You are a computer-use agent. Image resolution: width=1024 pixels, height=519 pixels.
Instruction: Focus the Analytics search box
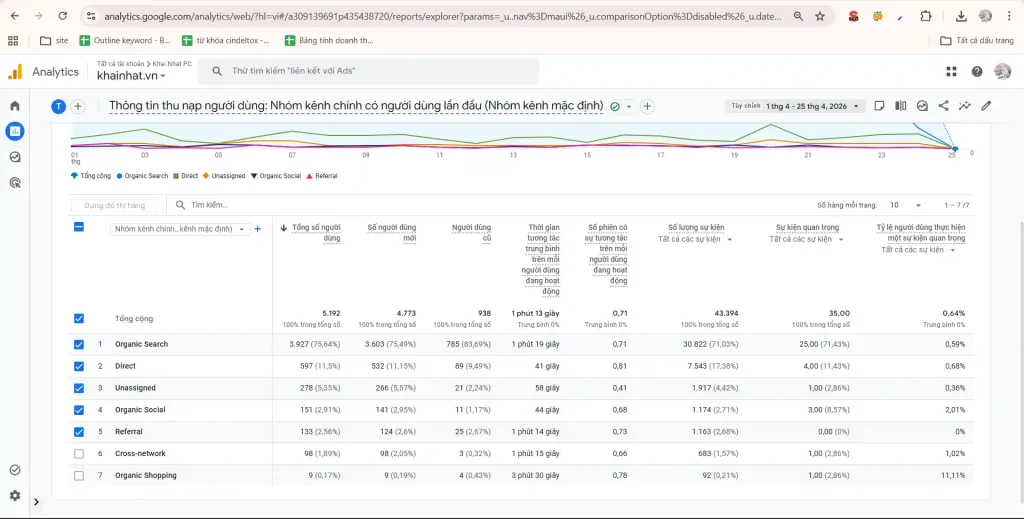pos(369,71)
